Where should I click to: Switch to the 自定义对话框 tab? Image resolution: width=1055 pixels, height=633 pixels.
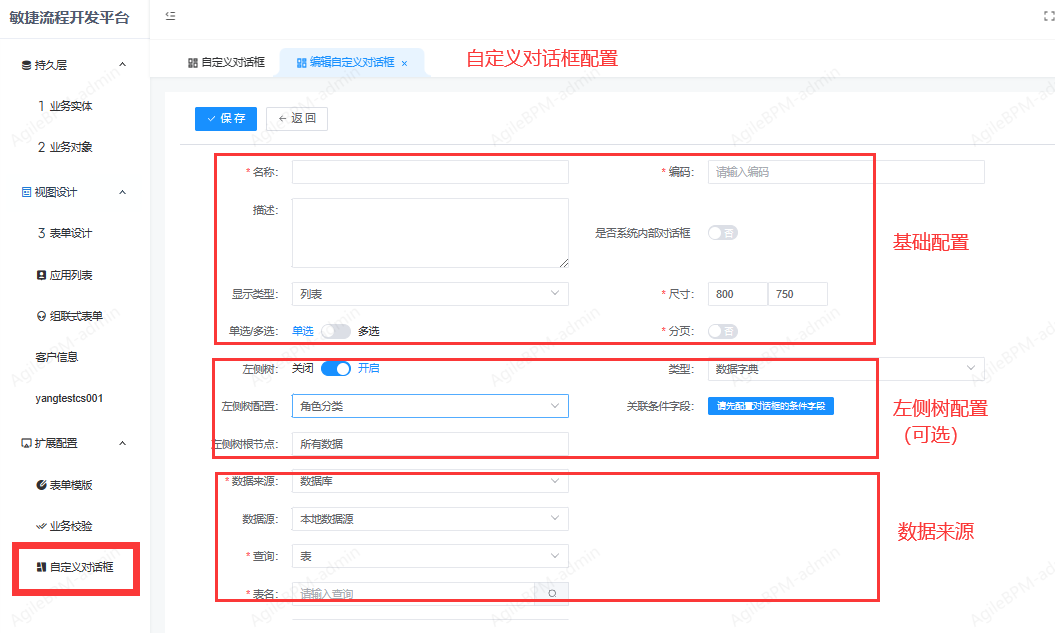tap(226, 62)
